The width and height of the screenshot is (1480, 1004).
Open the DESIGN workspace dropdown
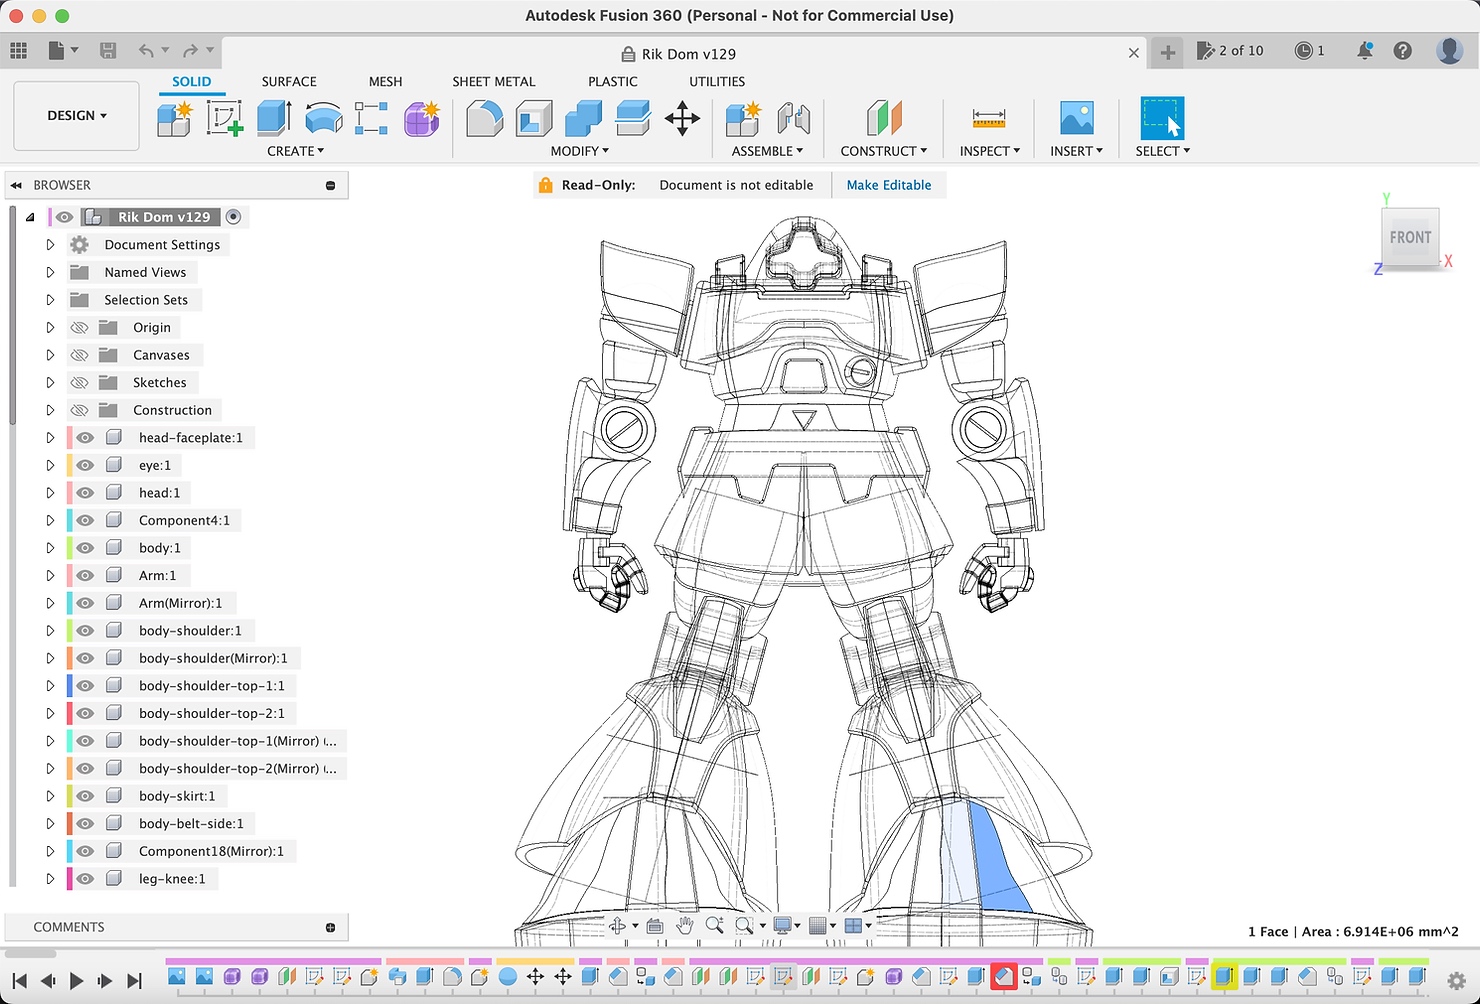click(x=75, y=115)
